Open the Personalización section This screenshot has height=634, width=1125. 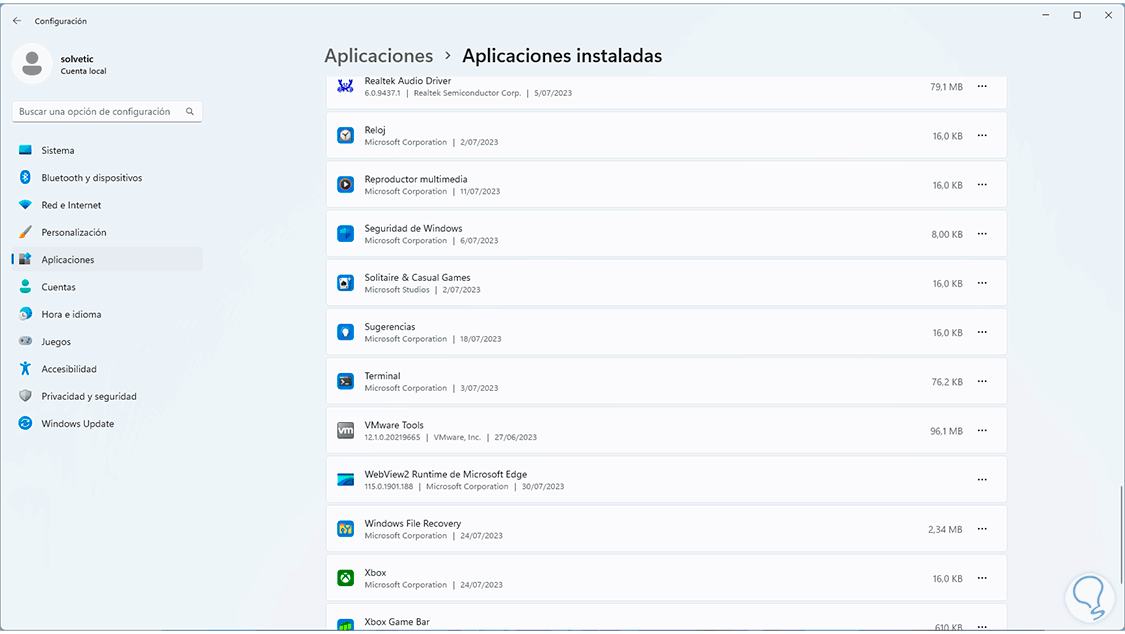pos(108,232)
